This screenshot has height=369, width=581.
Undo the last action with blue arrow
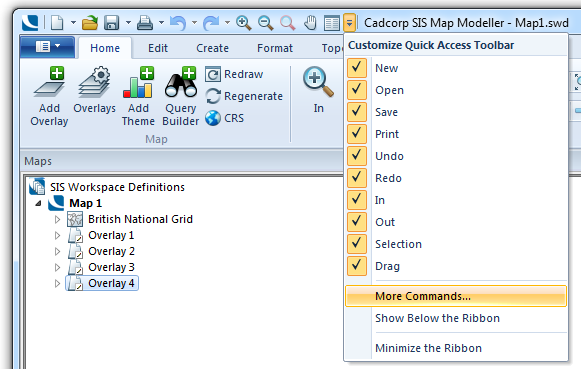(178, 23)
